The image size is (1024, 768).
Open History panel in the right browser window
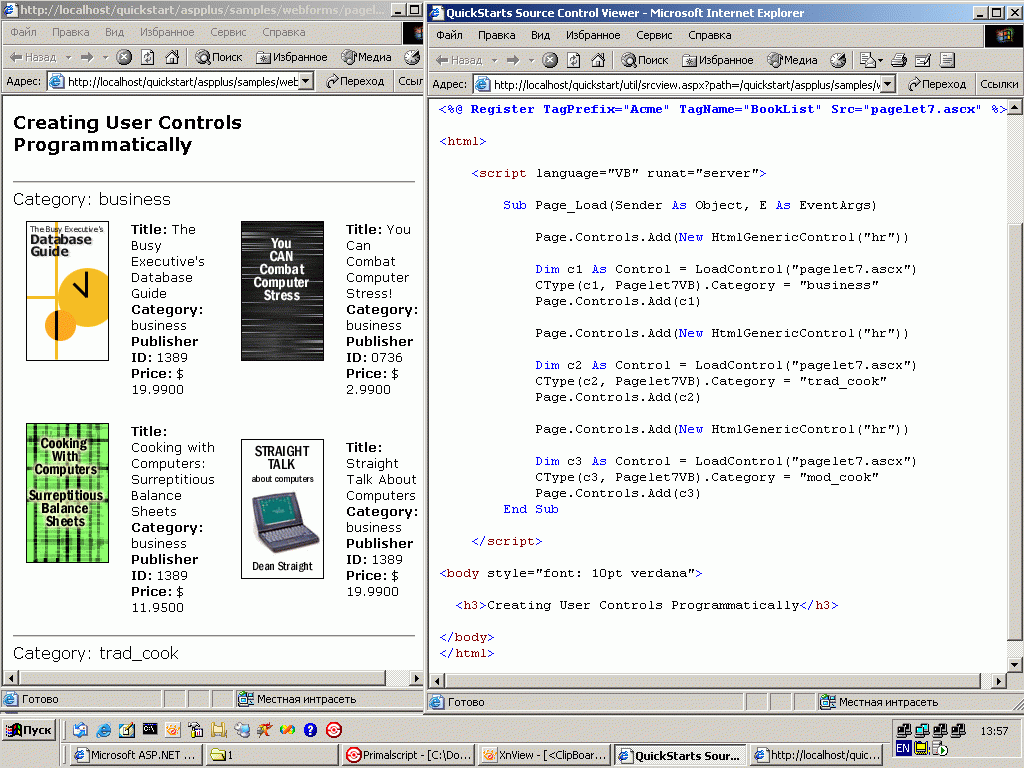click(837, 60)
